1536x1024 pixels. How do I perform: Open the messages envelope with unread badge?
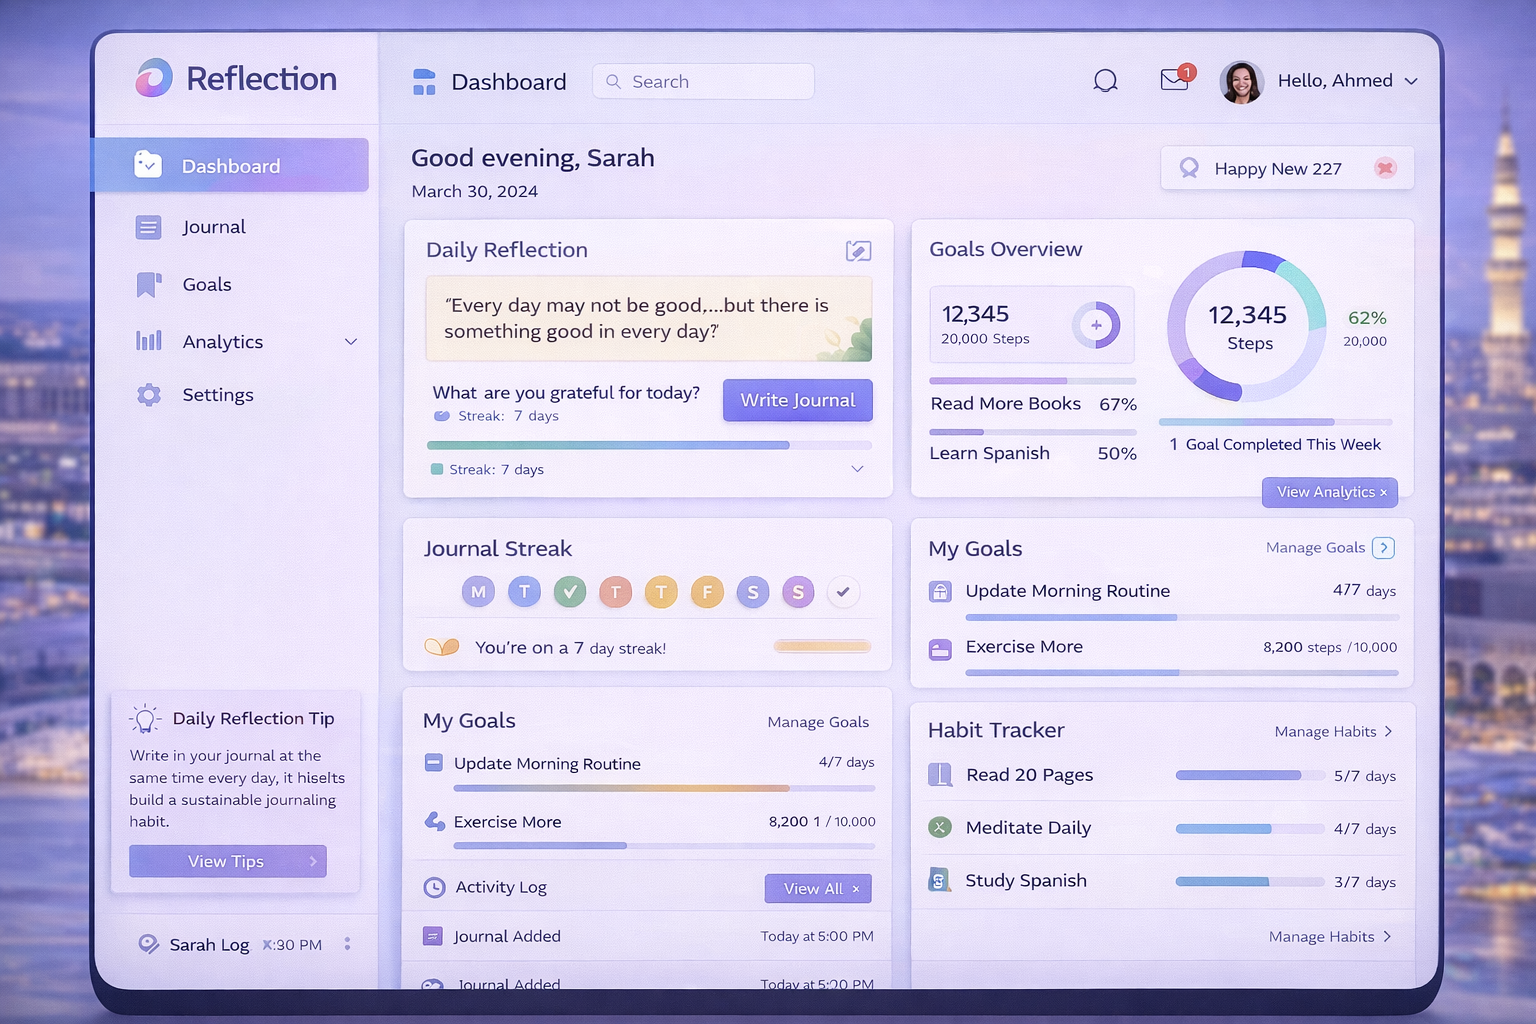coord(1172,80)
